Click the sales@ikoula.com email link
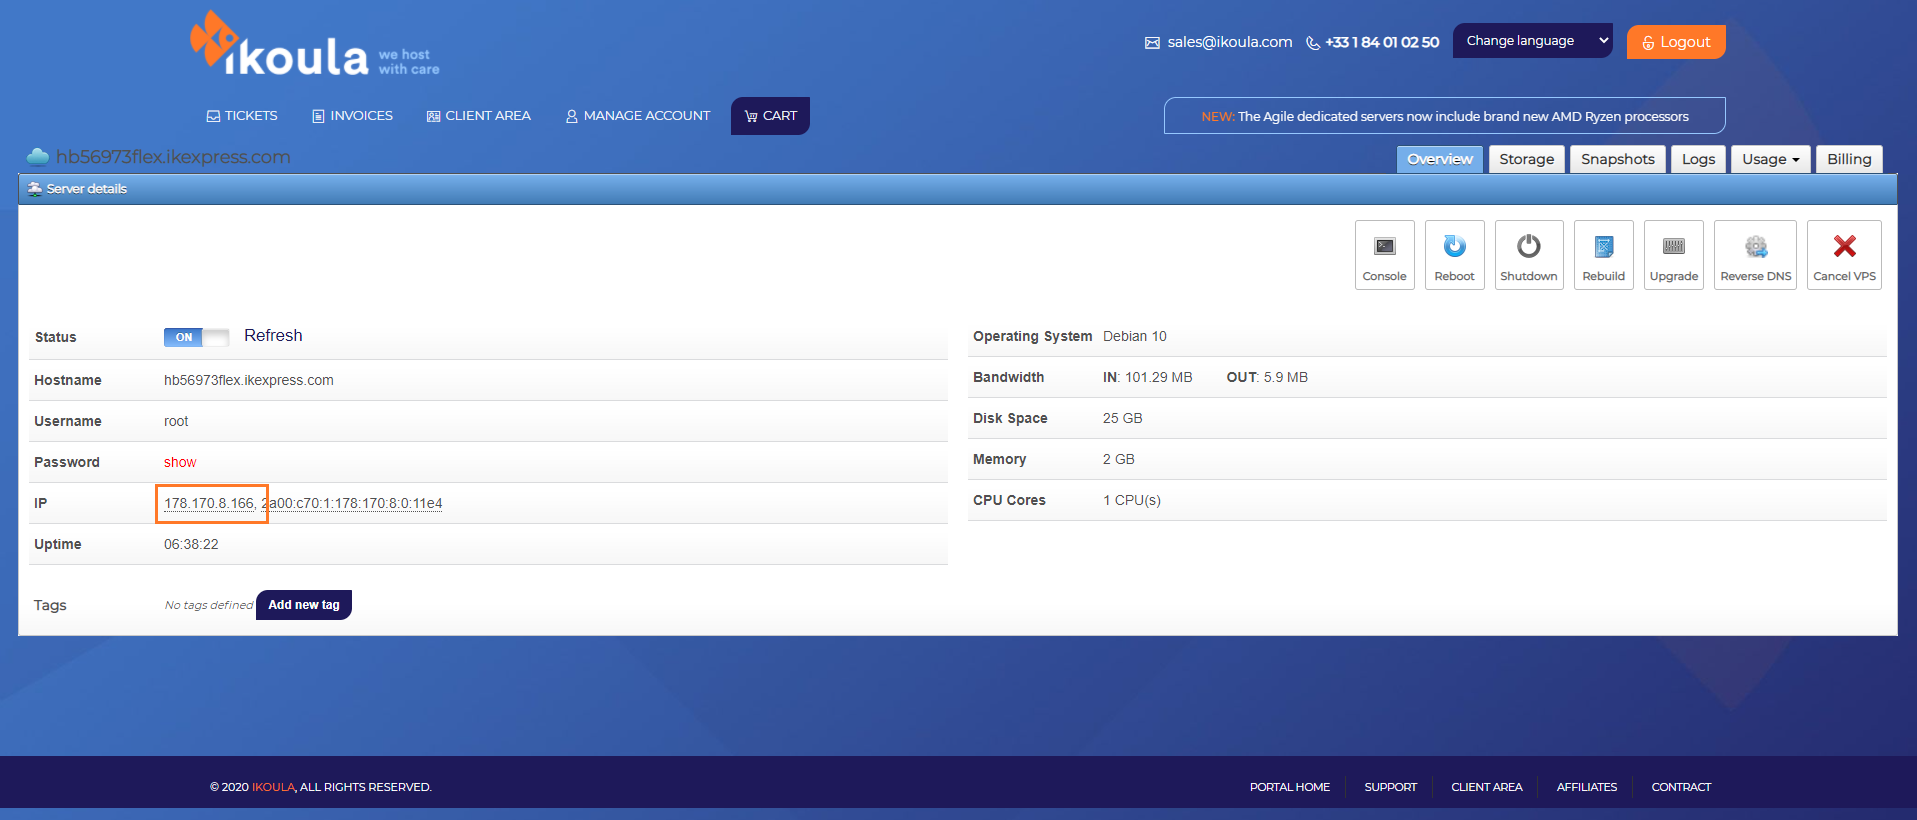Screen dimensions: 1917x820 (x=1229, y=42)
